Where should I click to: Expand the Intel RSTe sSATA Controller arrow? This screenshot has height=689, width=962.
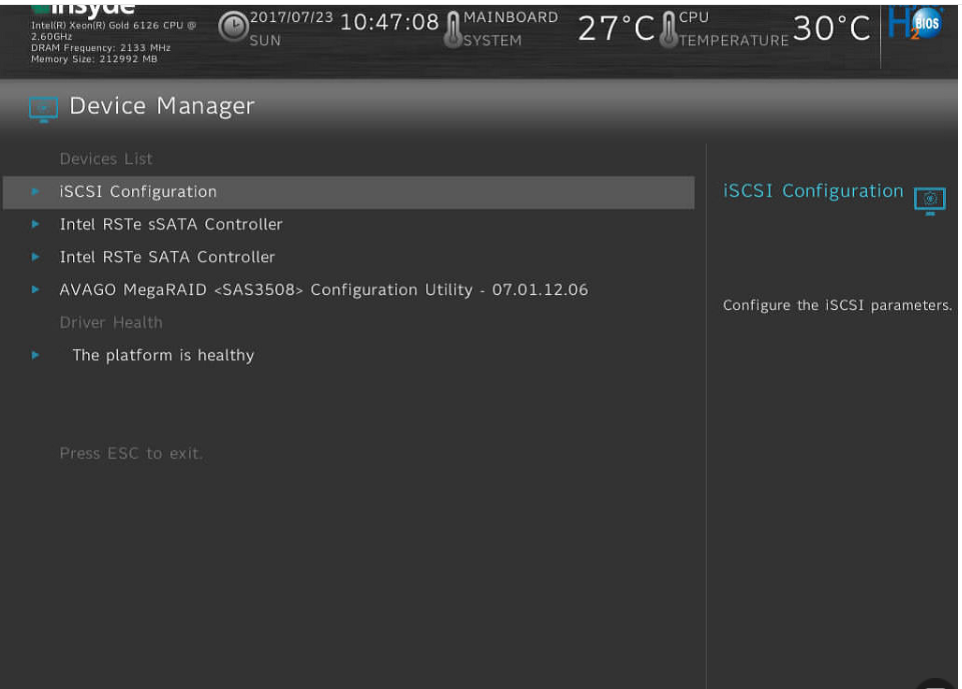[36, 225]
